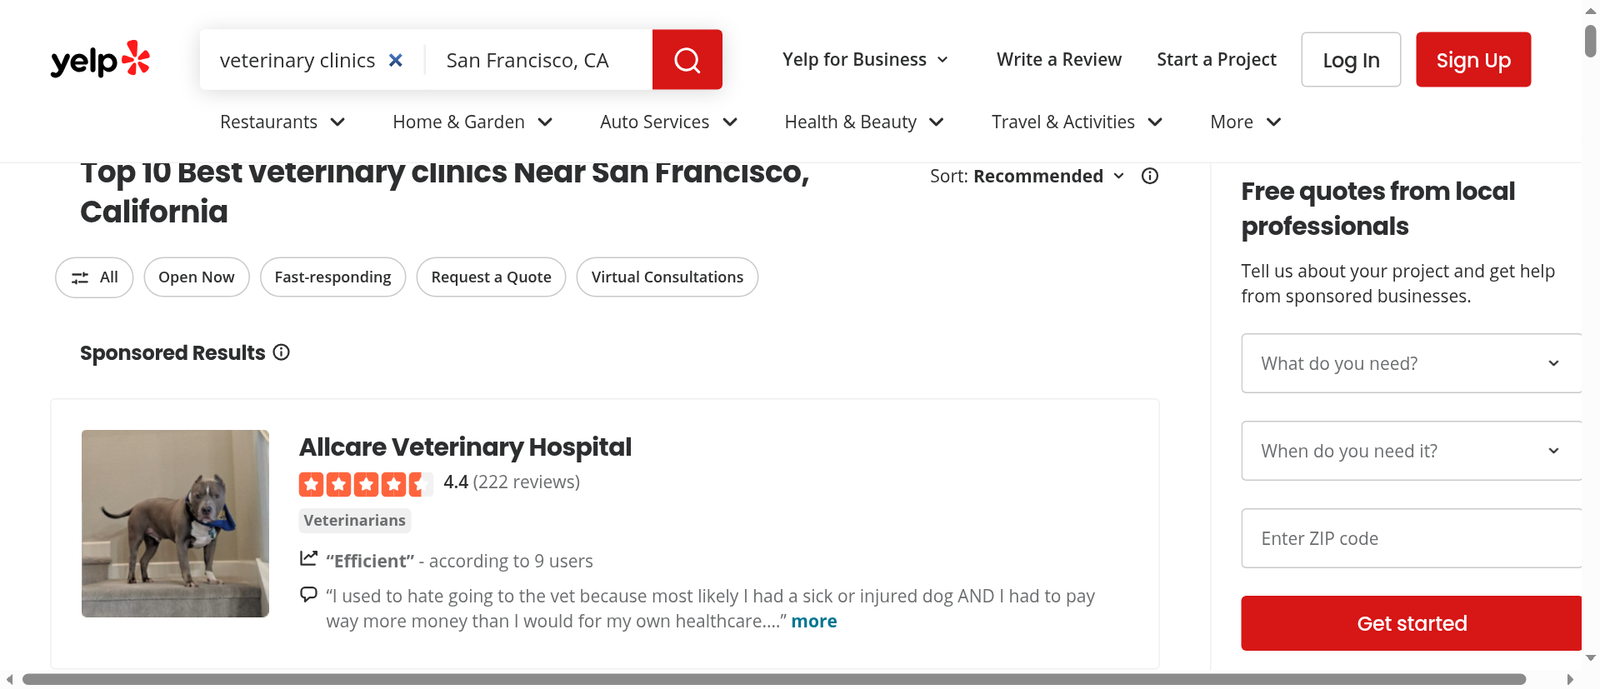Click the Get started button

pos(1411,624)
